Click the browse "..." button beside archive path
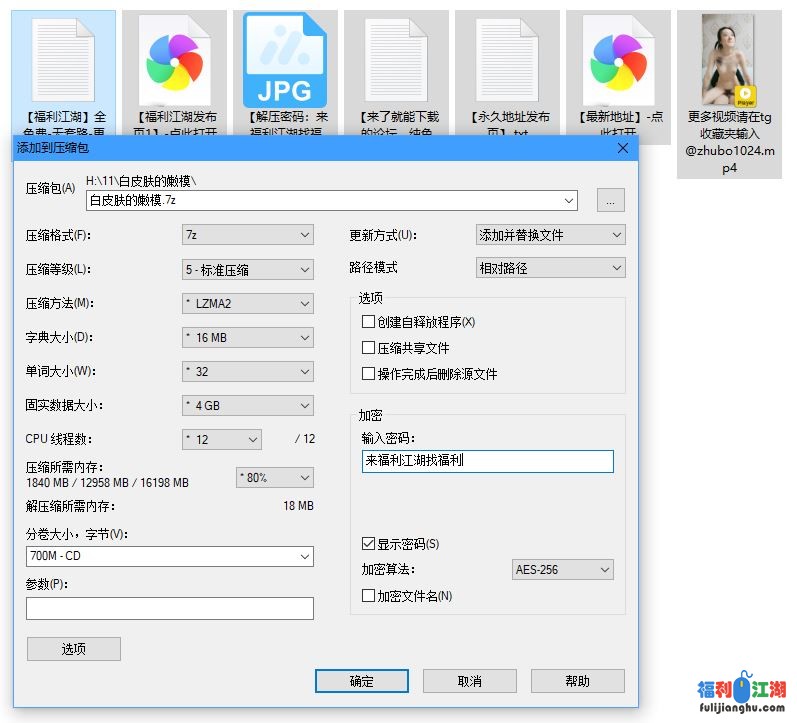The image size is (797, 723). 610,201
